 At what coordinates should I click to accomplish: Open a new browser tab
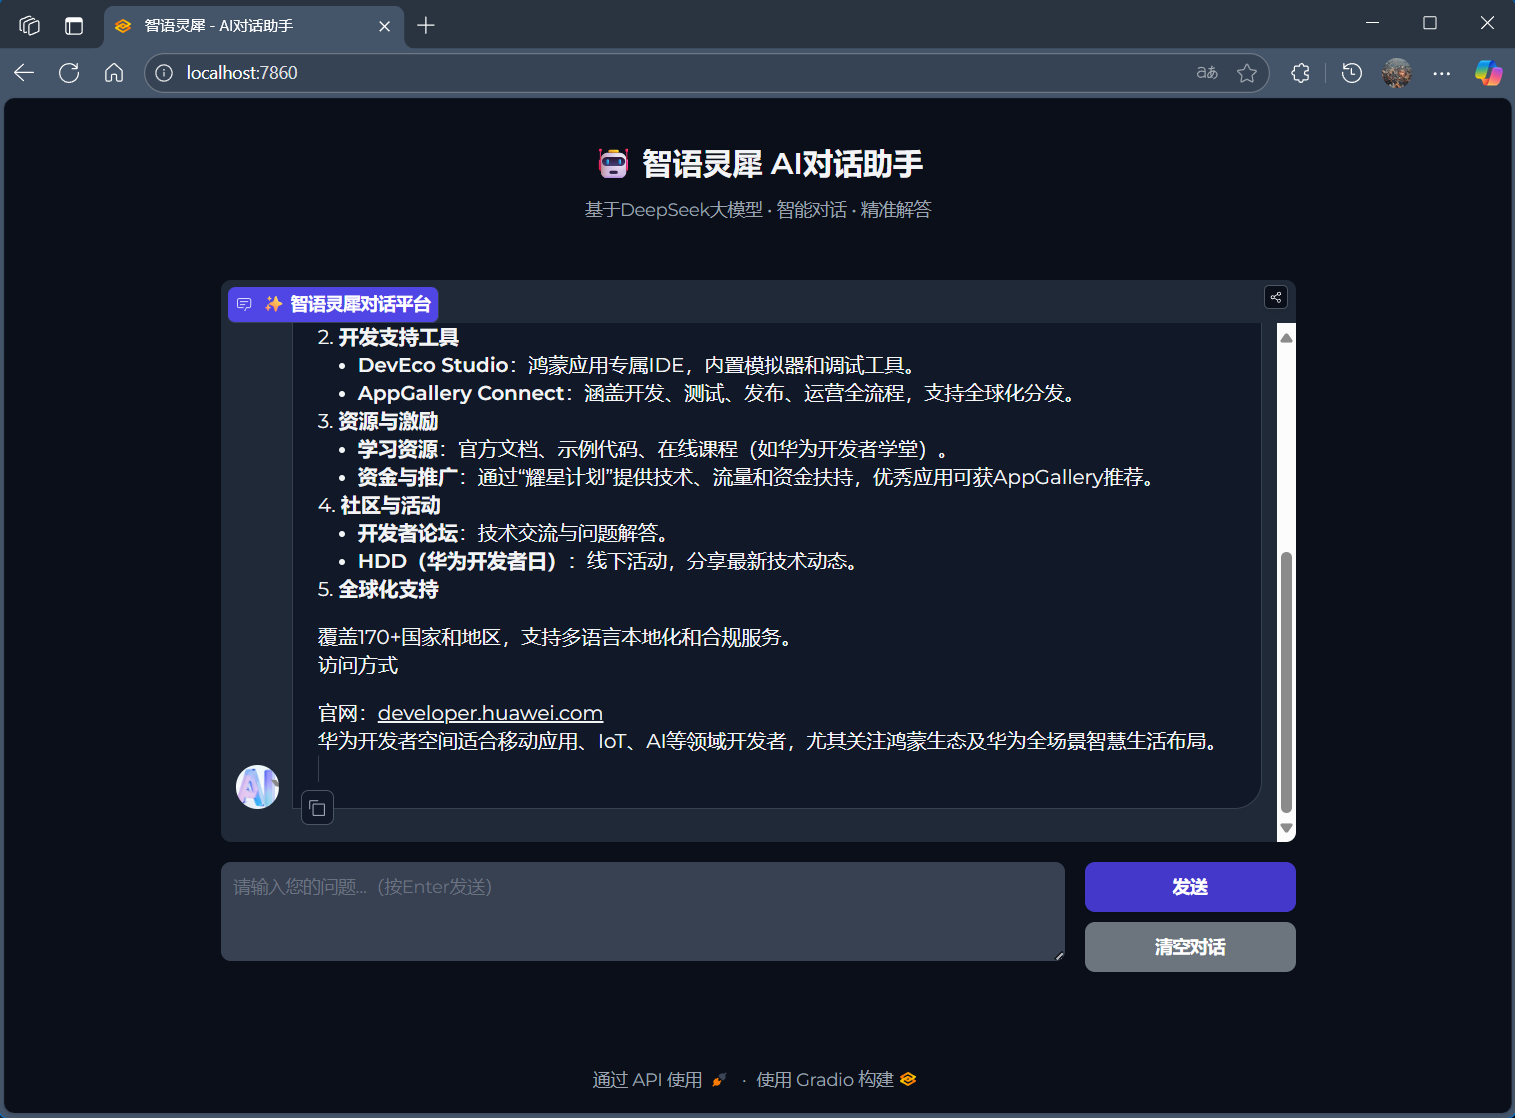pos(426,25)
